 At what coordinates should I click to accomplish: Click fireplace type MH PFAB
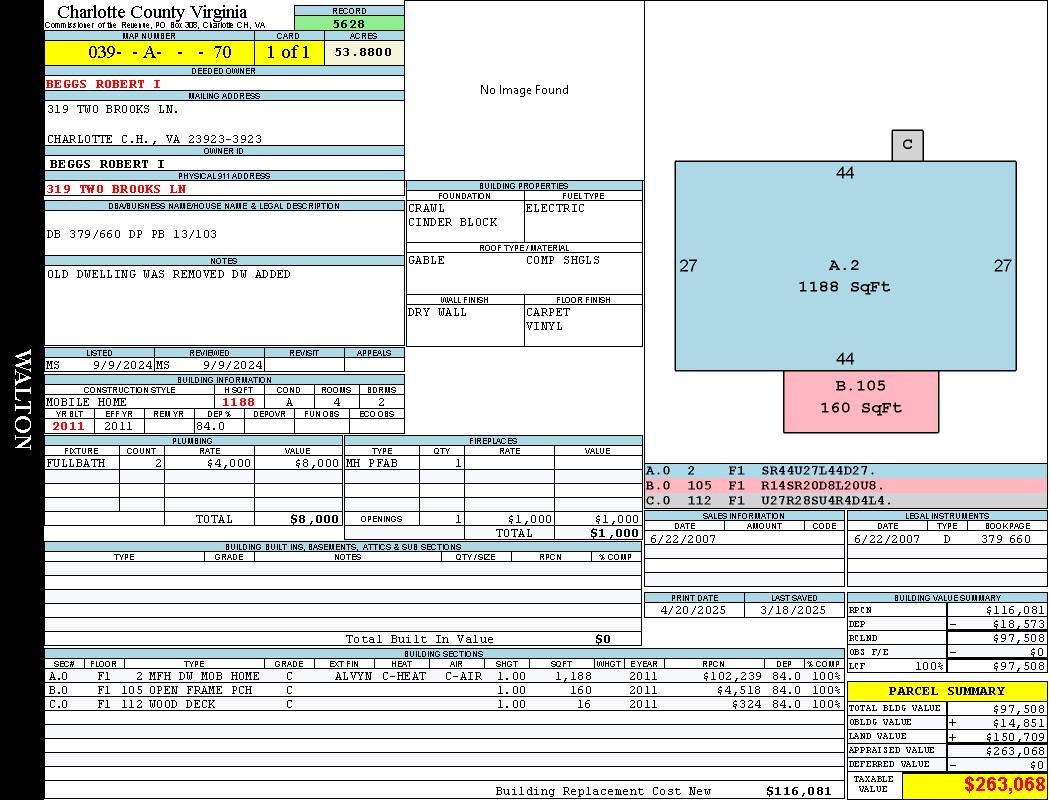pyautogui.click(x=372, y=463)
